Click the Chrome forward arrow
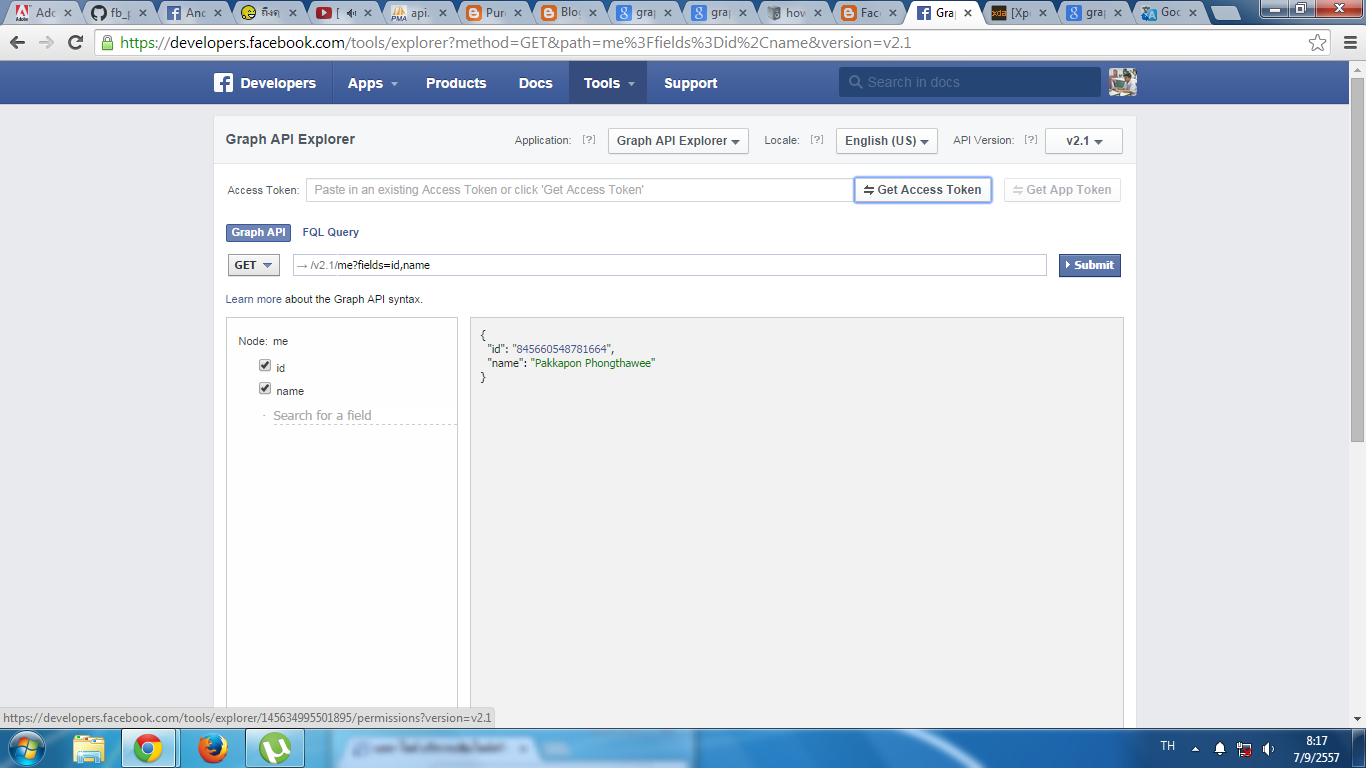The height and width of the screenshot is (768, 1366). tap(46, 43)
